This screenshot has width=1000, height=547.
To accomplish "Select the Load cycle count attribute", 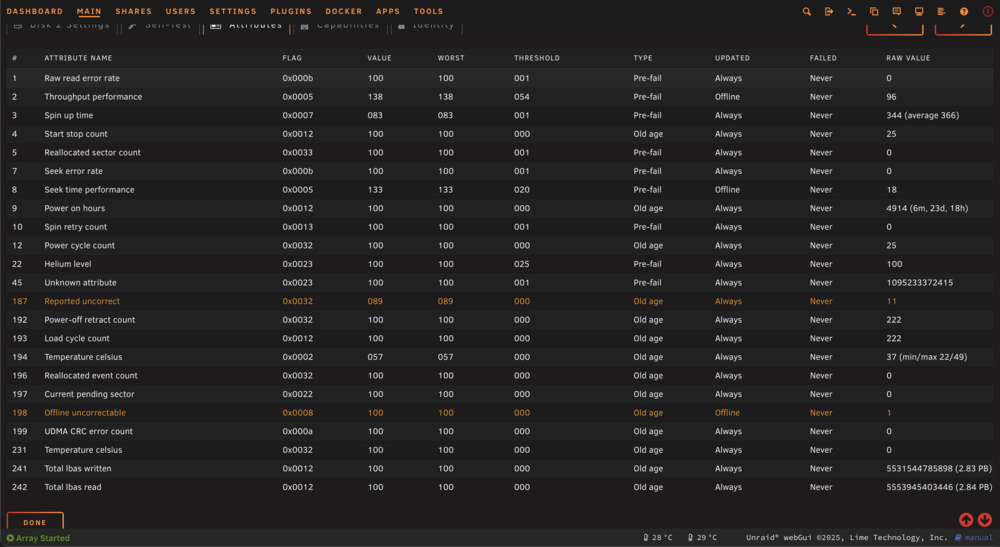I will coord(77,339).
